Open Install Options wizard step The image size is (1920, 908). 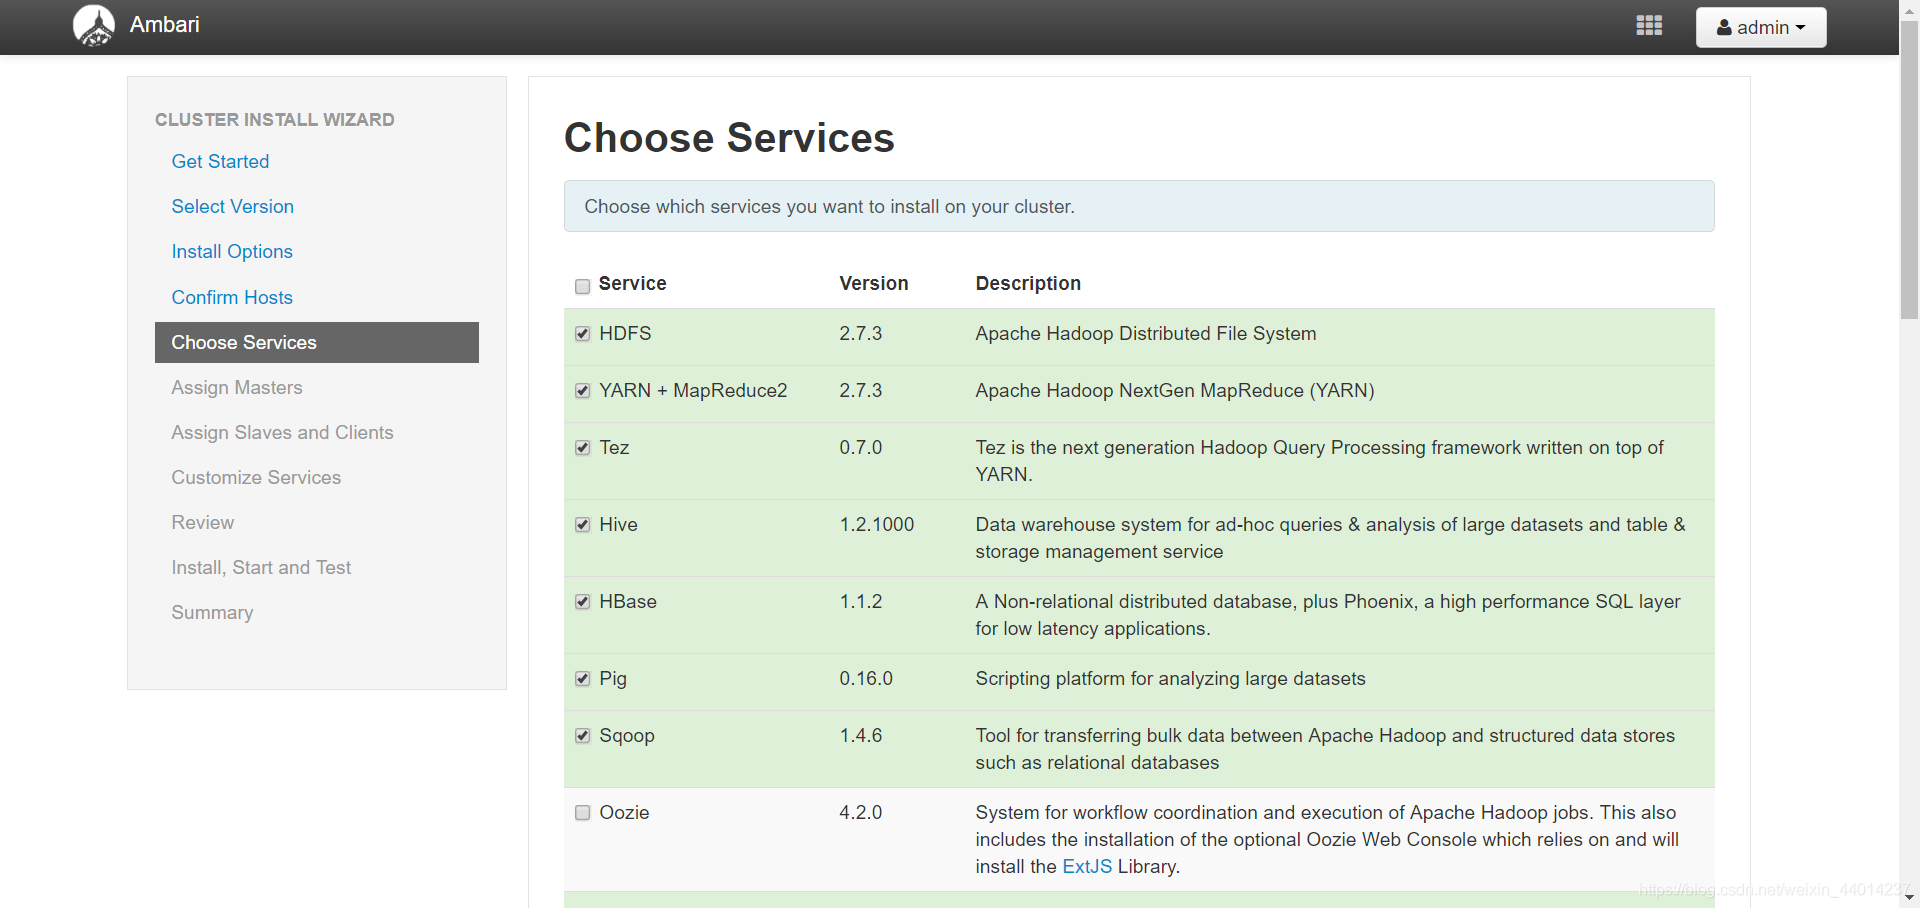232,251
